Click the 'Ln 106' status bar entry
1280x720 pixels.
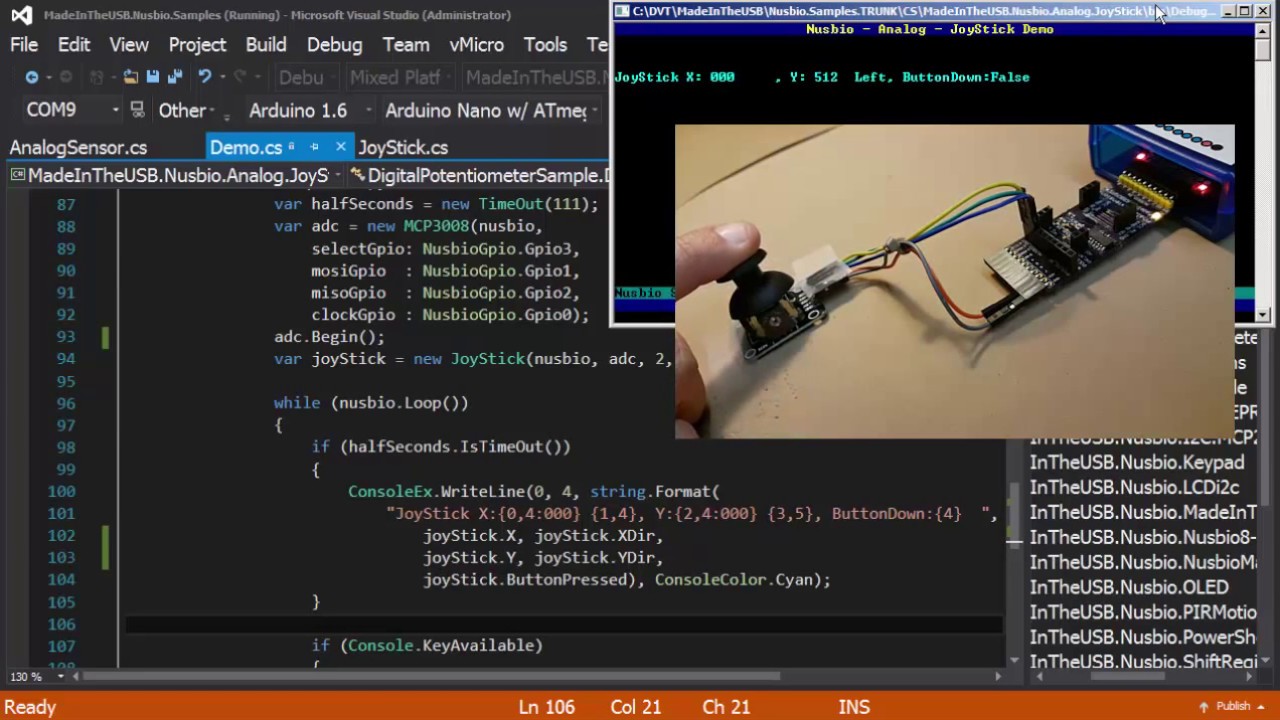tap(546, 707)
